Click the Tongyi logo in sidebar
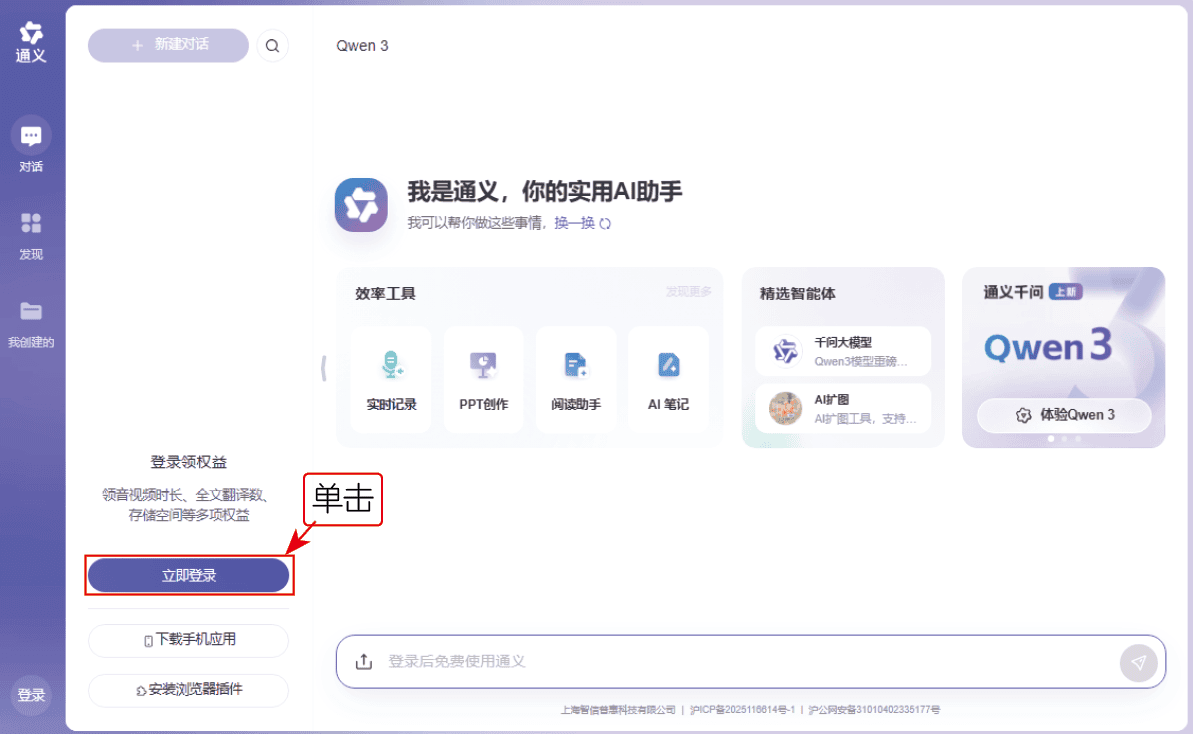The width and height of the screenshot is (1193, 734). (31, 42)
